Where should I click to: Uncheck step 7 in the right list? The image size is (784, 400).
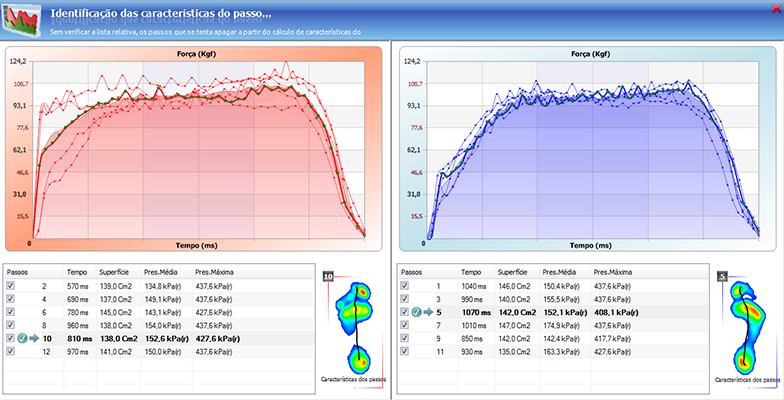405,325
